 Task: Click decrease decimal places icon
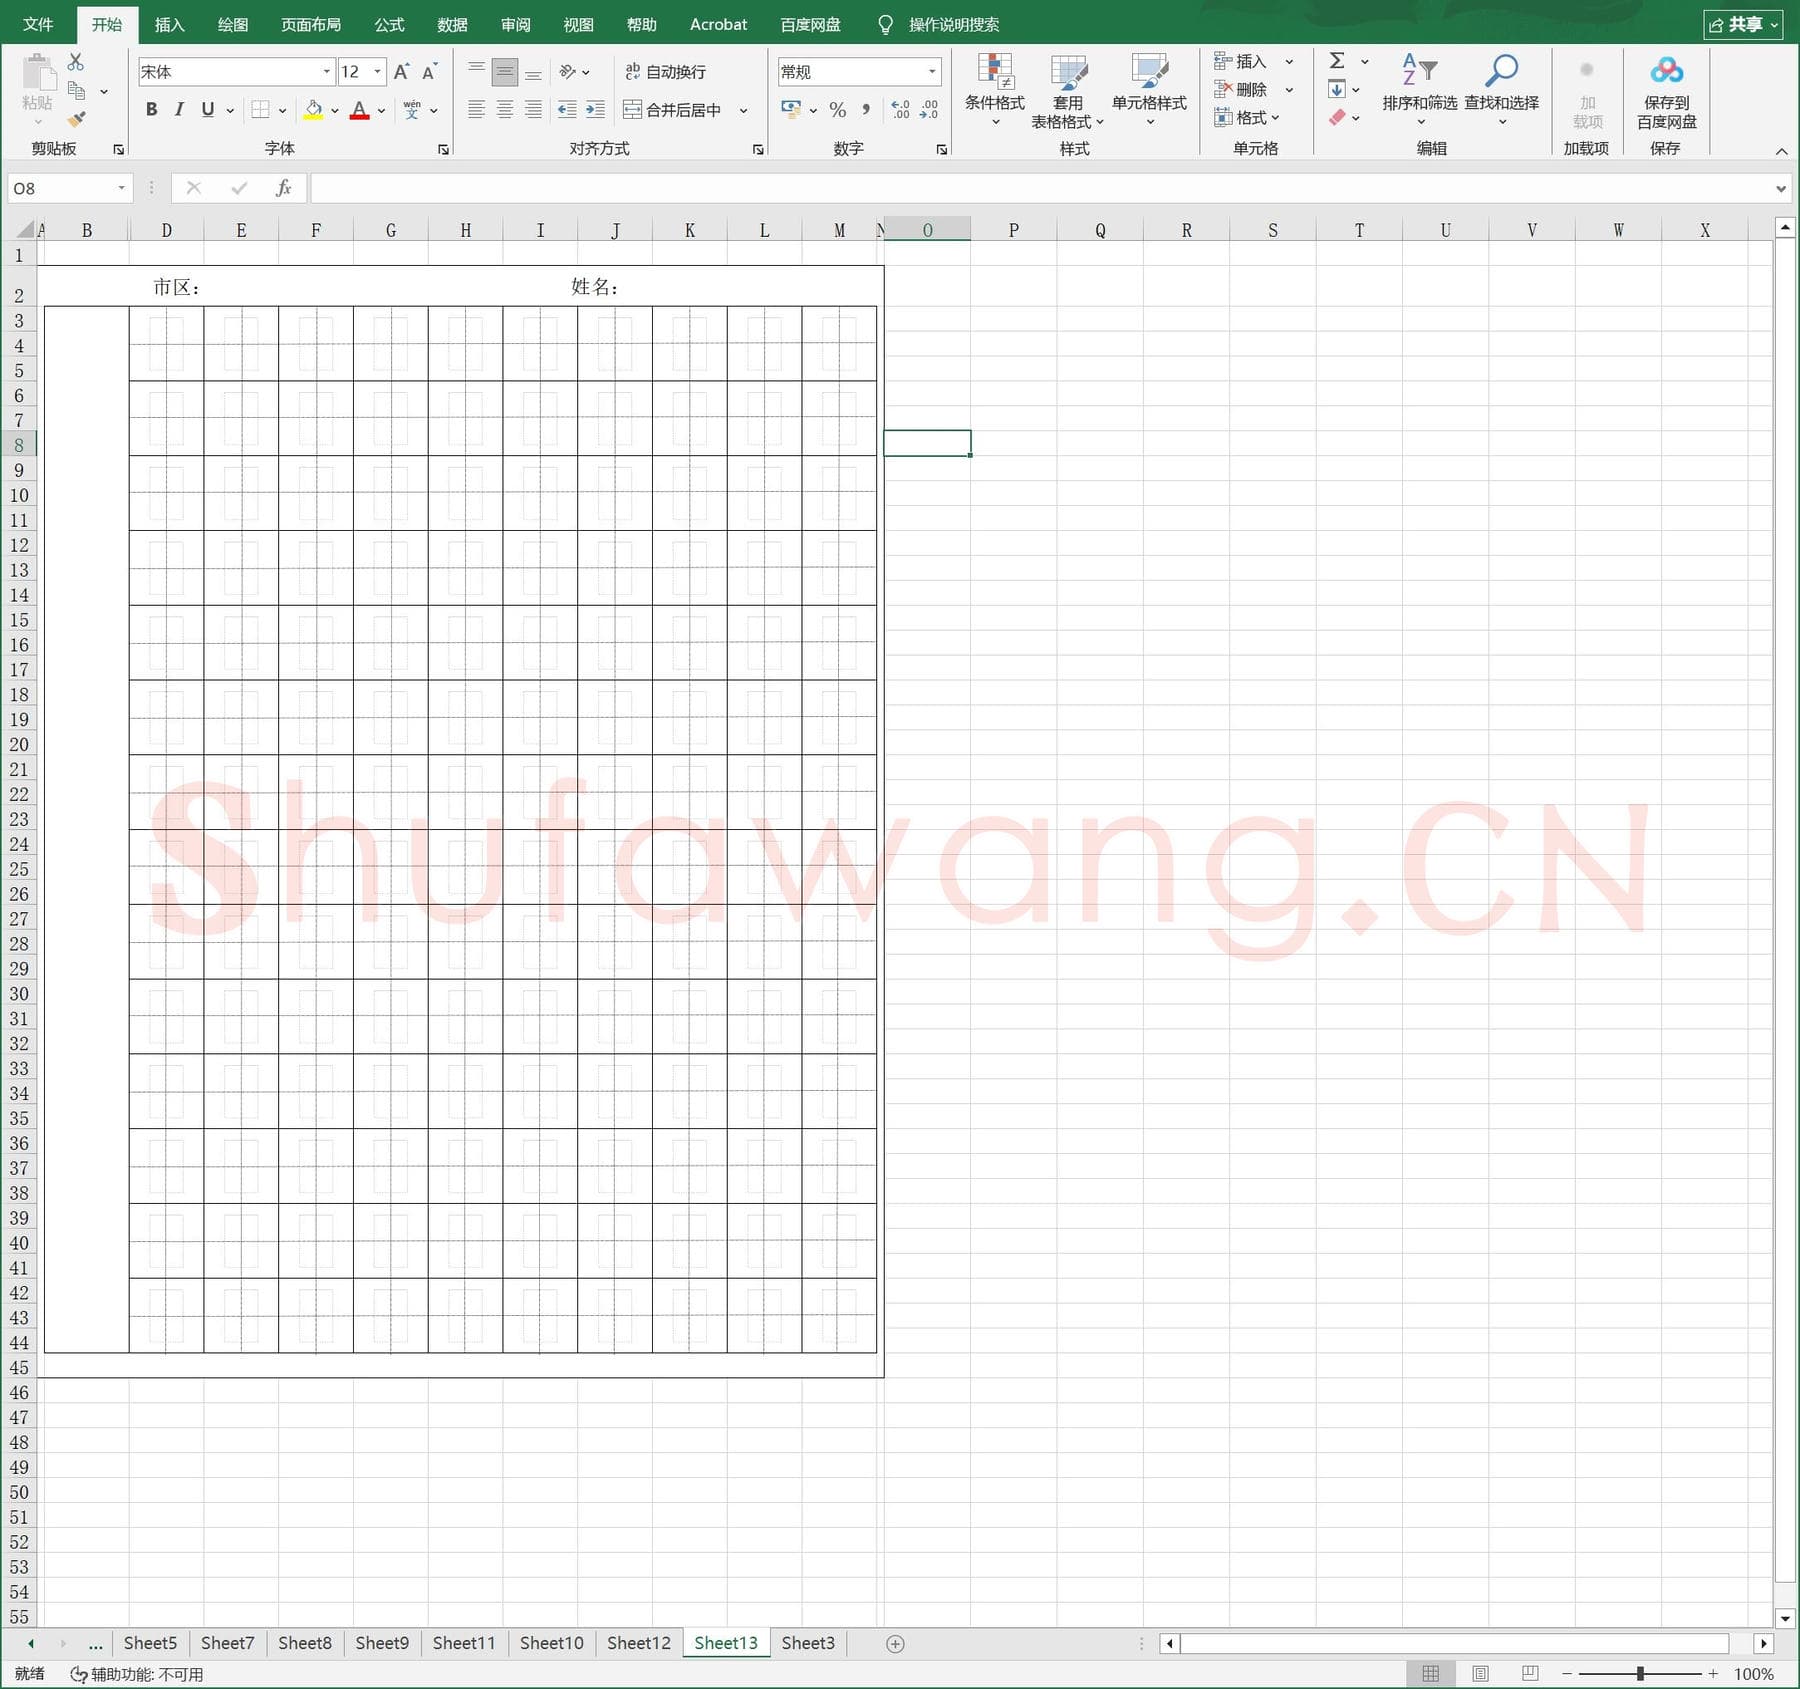(x=929, y=109)
